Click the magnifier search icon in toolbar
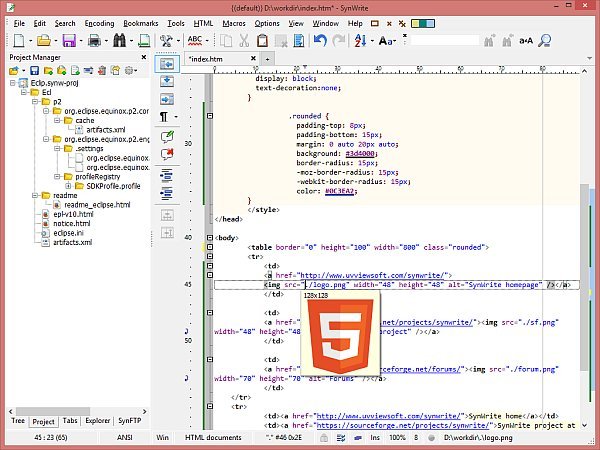 click(545, 40)
